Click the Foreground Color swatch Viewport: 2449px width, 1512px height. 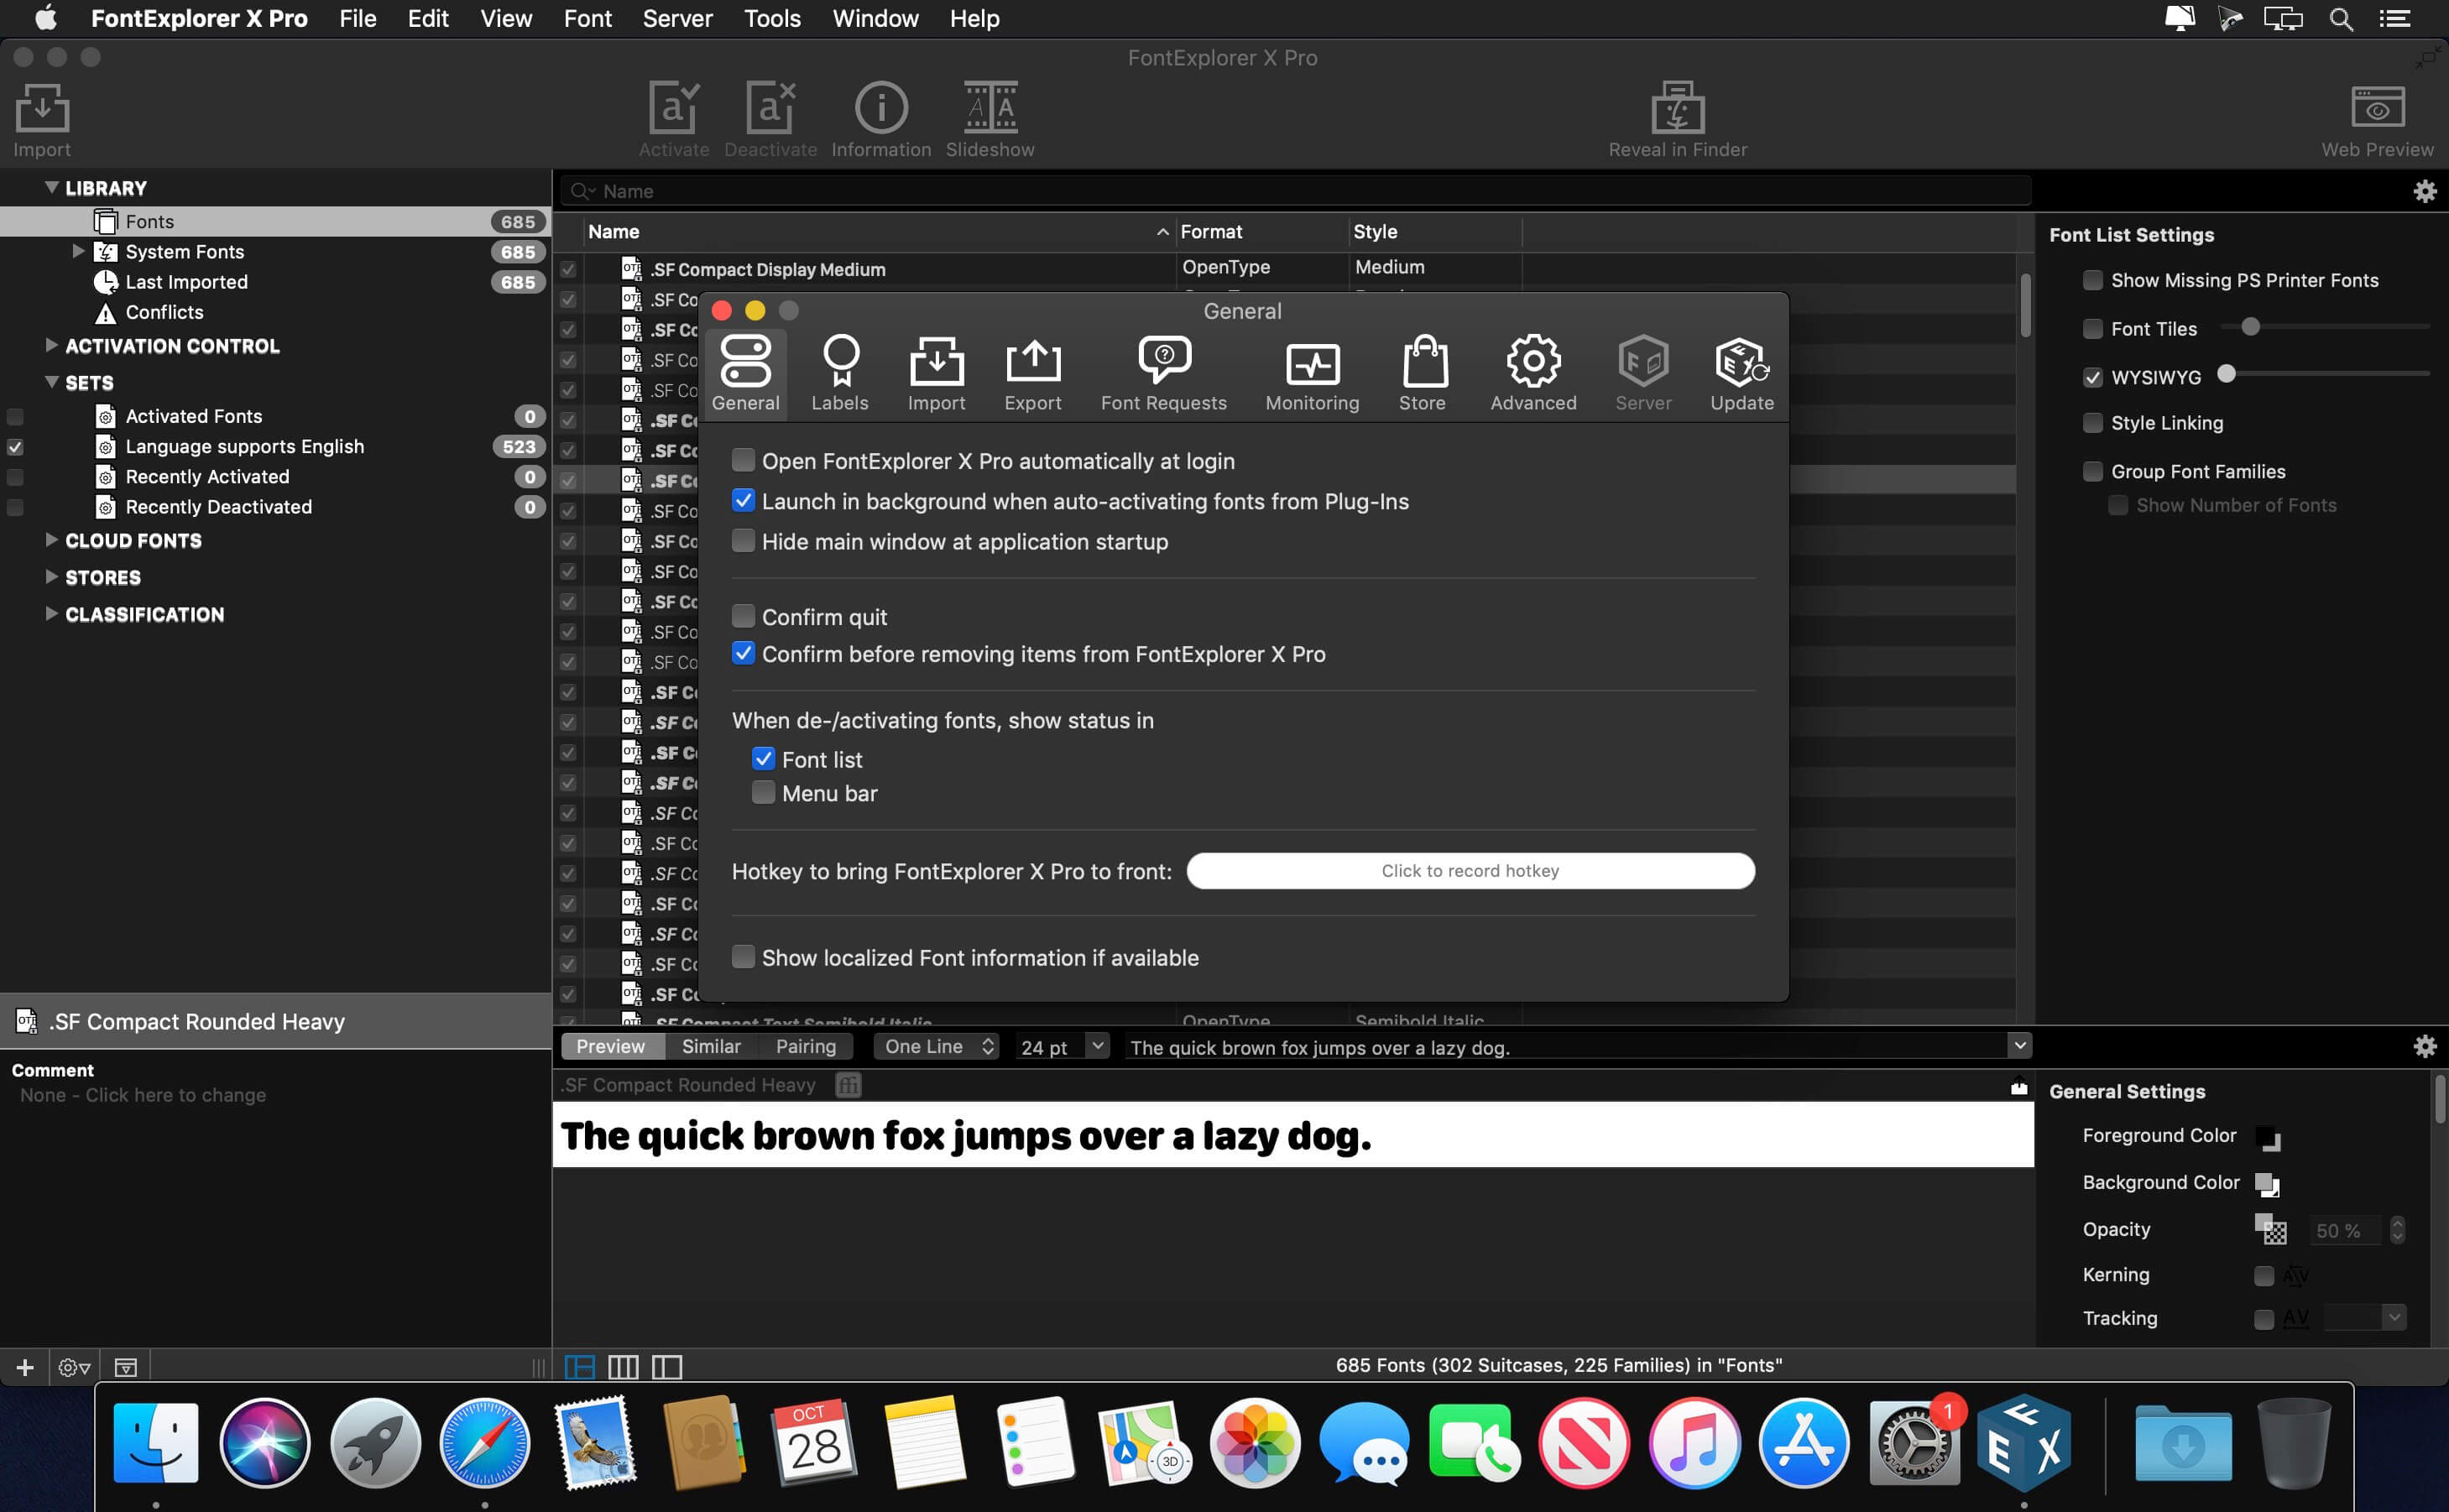(x=2268, y=1137)
